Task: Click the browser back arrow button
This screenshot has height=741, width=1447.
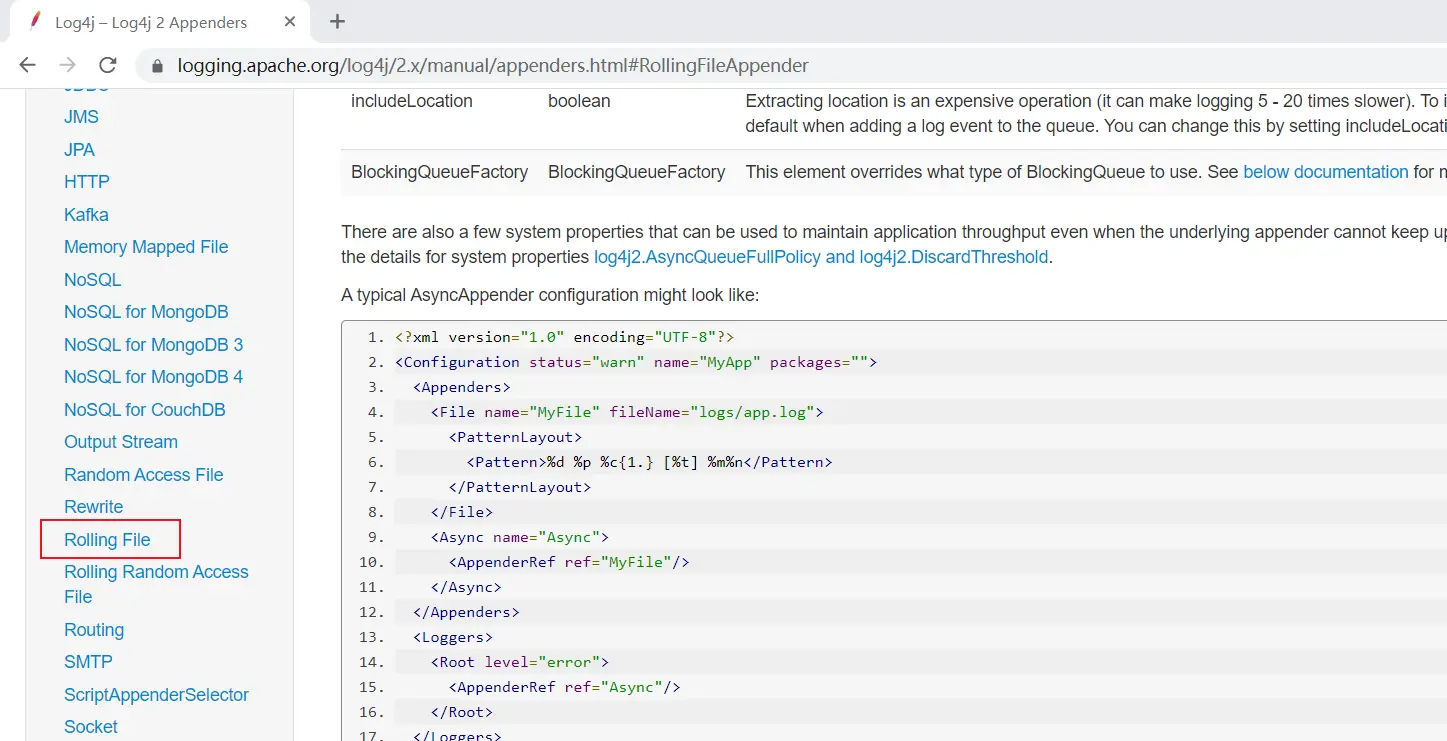Action: tap(27, 65)
